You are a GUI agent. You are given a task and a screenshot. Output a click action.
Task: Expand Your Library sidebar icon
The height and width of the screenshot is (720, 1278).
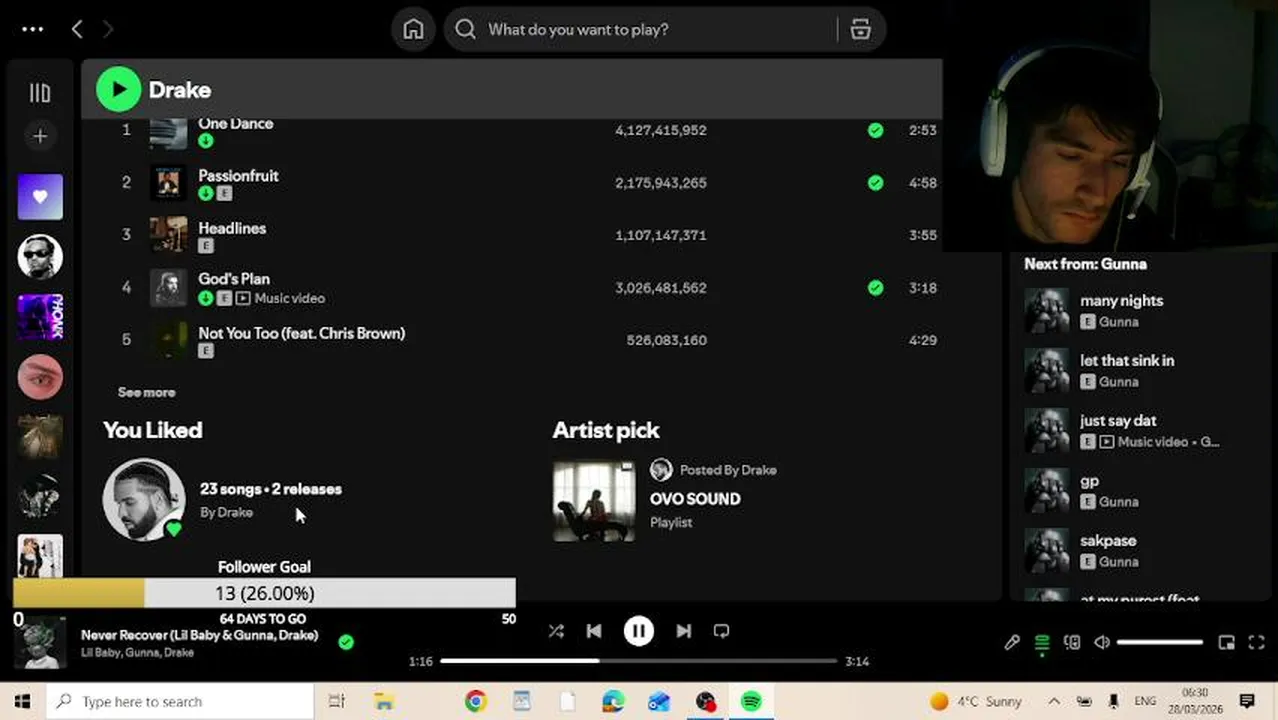click(40, 93)
